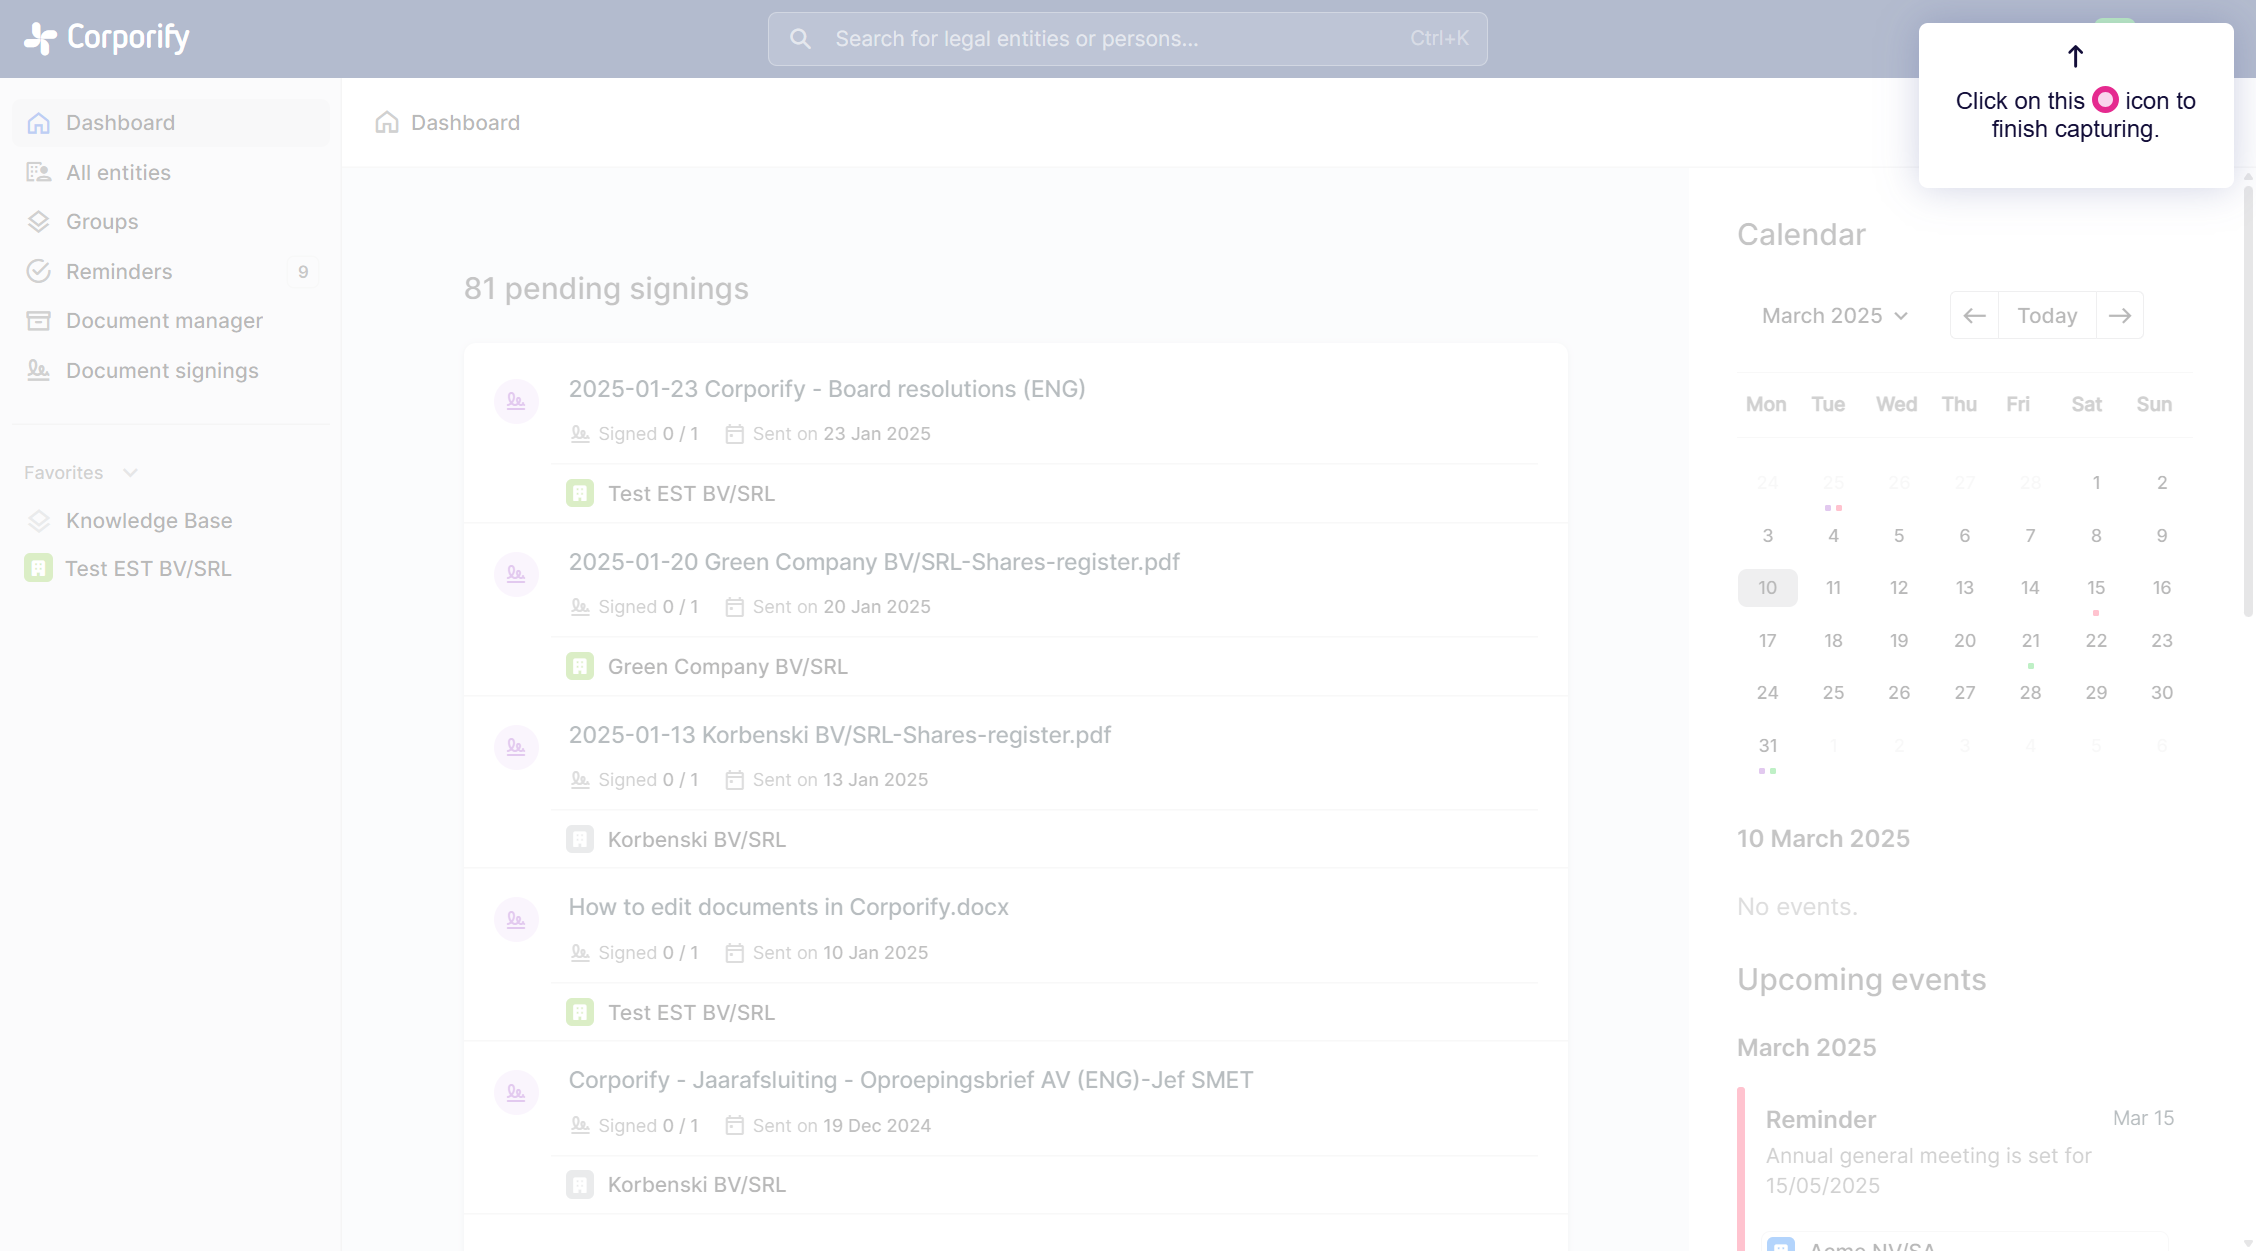2256x1251 pixels.
Task: Open Document signings in sidebar
Action: [162, 371]
